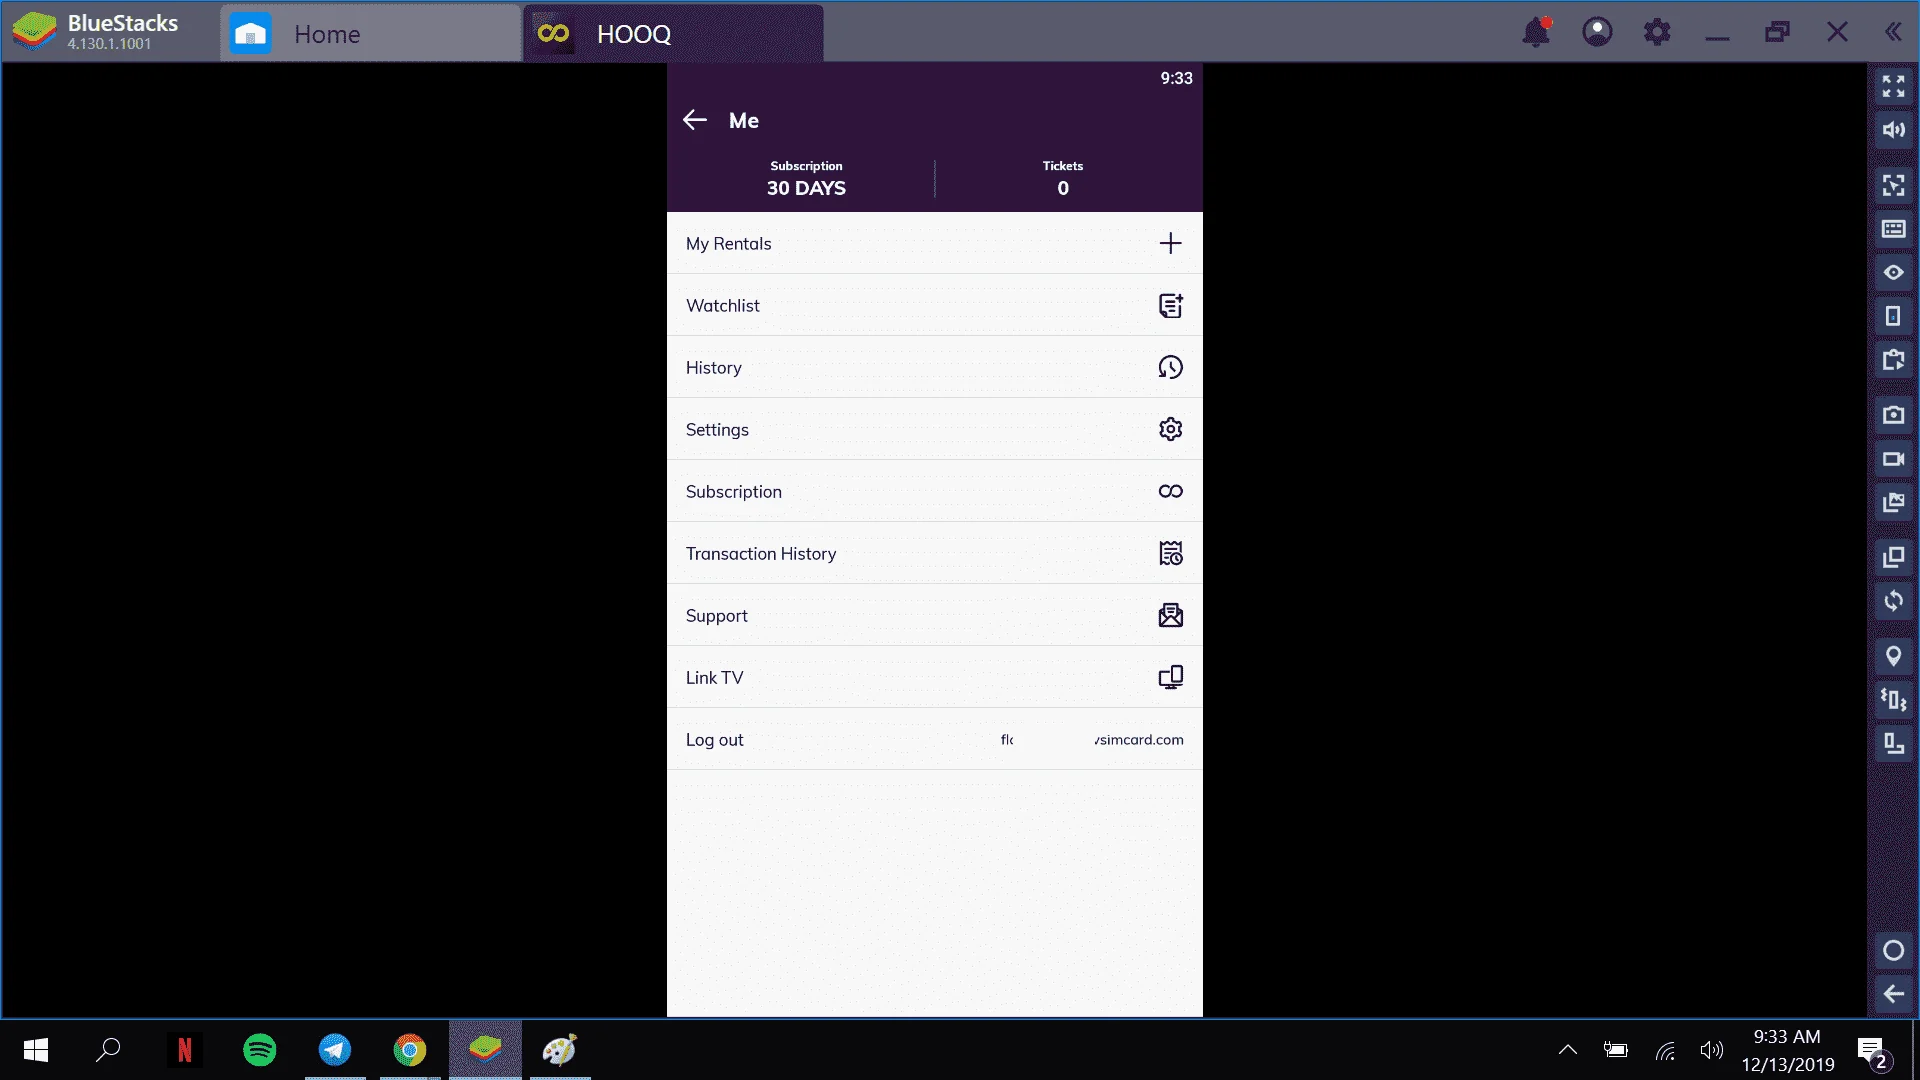Open BlueStacks notification bell
The height and width of the screenshot is (1080, 1920).
[x=1536, y=32]
